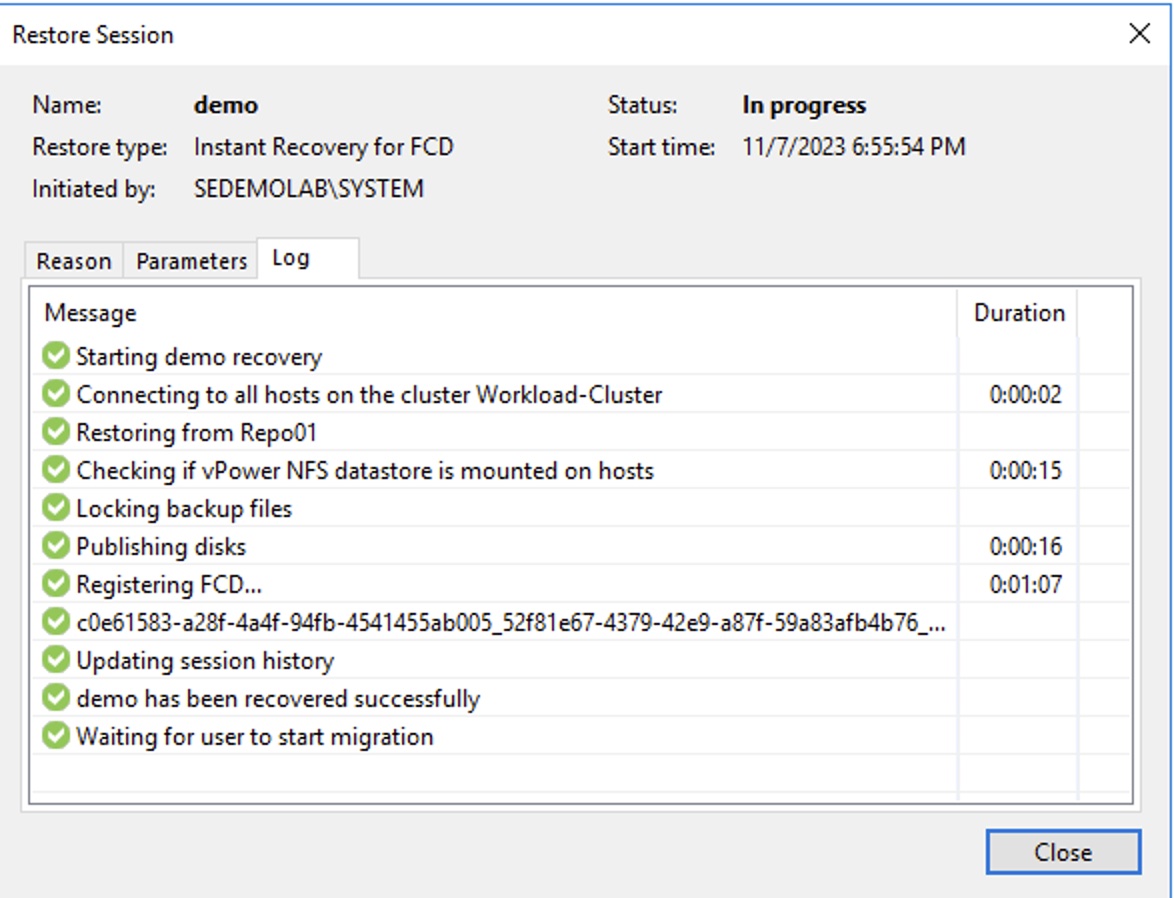Click success icon beside Updating session history
This screenshot has width=1174, height=898.
click(57, 661)
